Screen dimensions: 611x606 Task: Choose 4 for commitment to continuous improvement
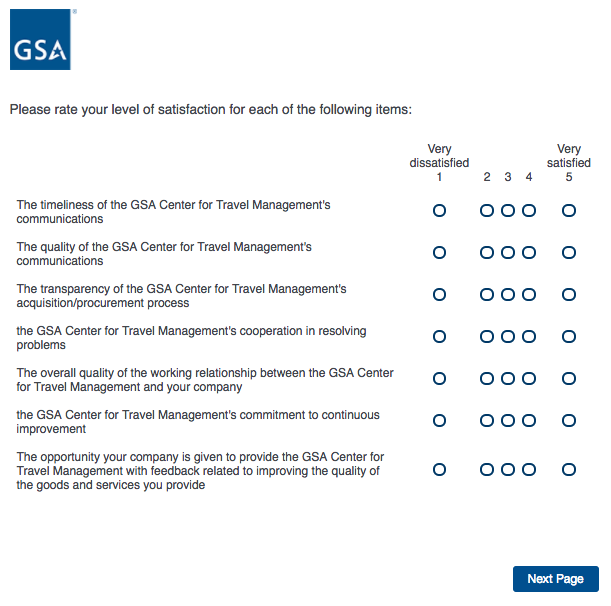[529, 421]
